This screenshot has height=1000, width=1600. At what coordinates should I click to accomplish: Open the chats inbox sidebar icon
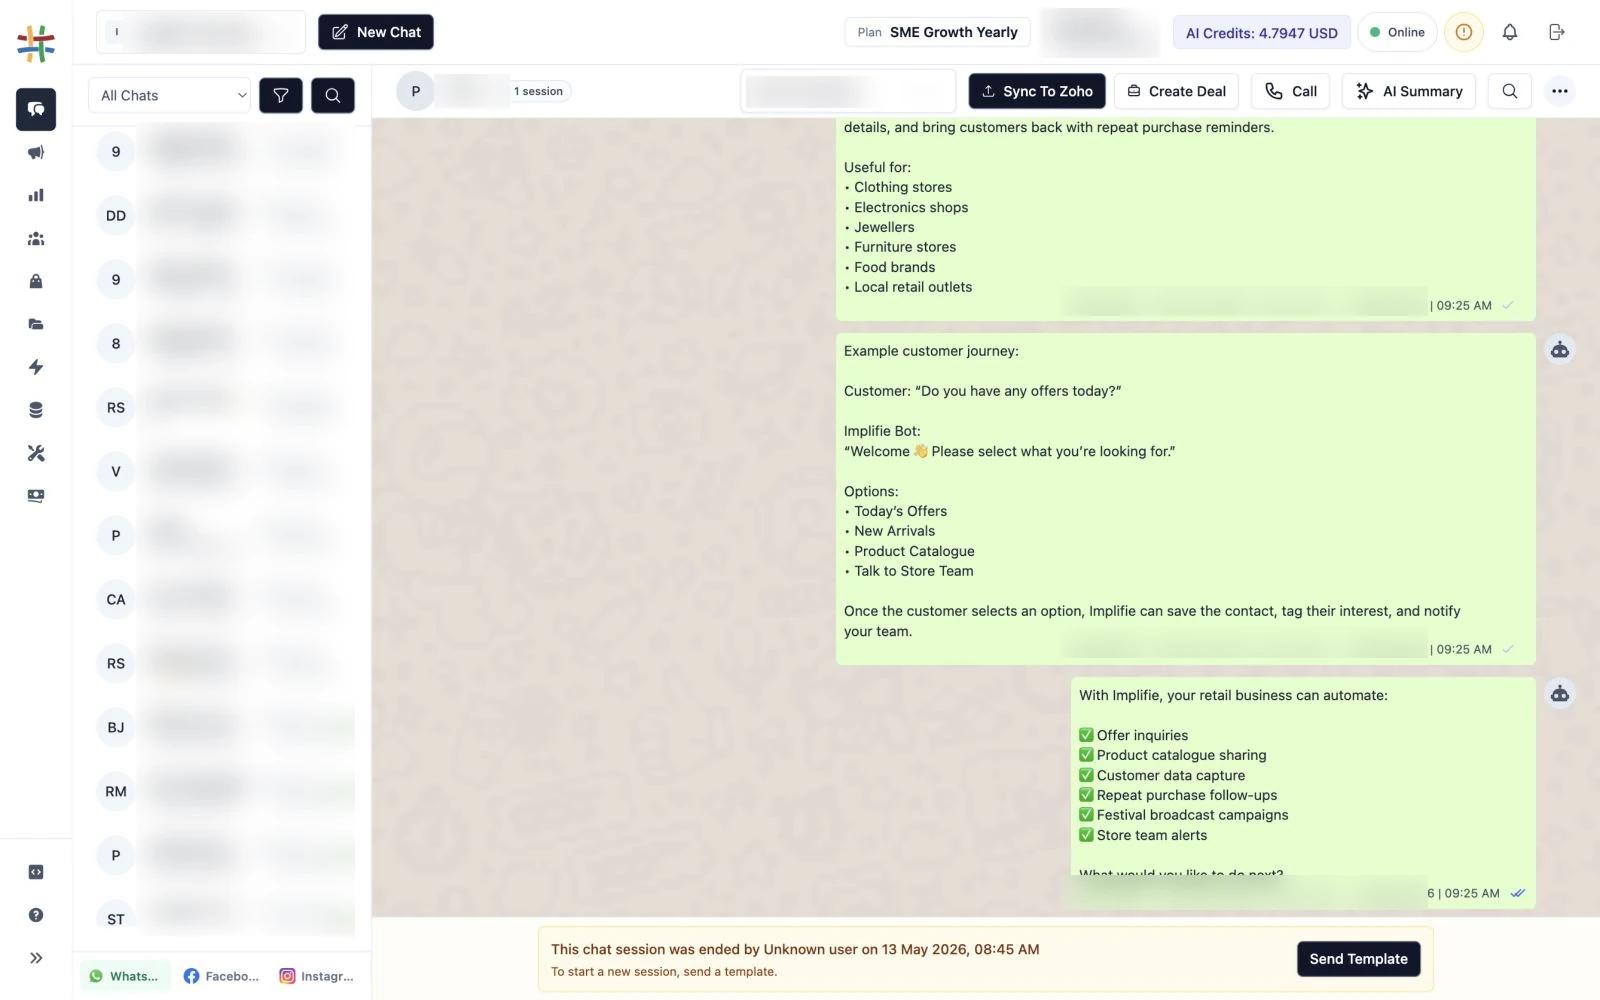36,109
